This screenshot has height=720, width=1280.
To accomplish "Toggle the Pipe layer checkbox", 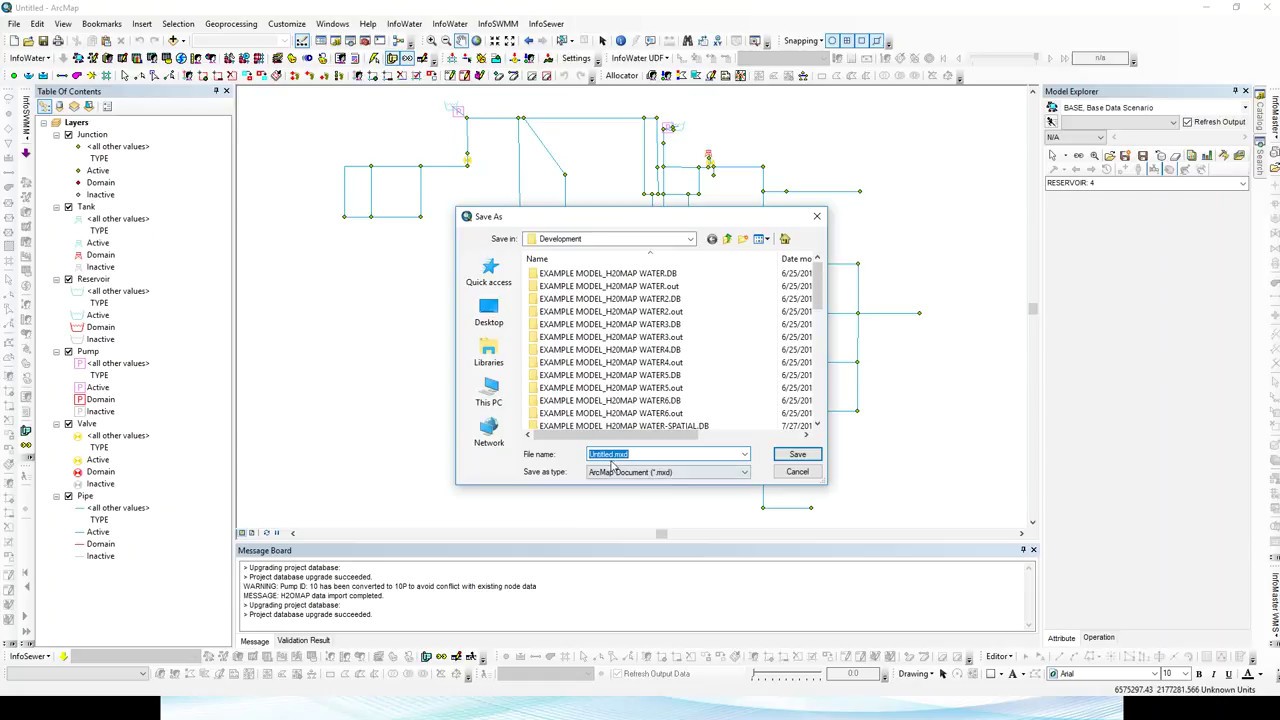I will point(68,496).
